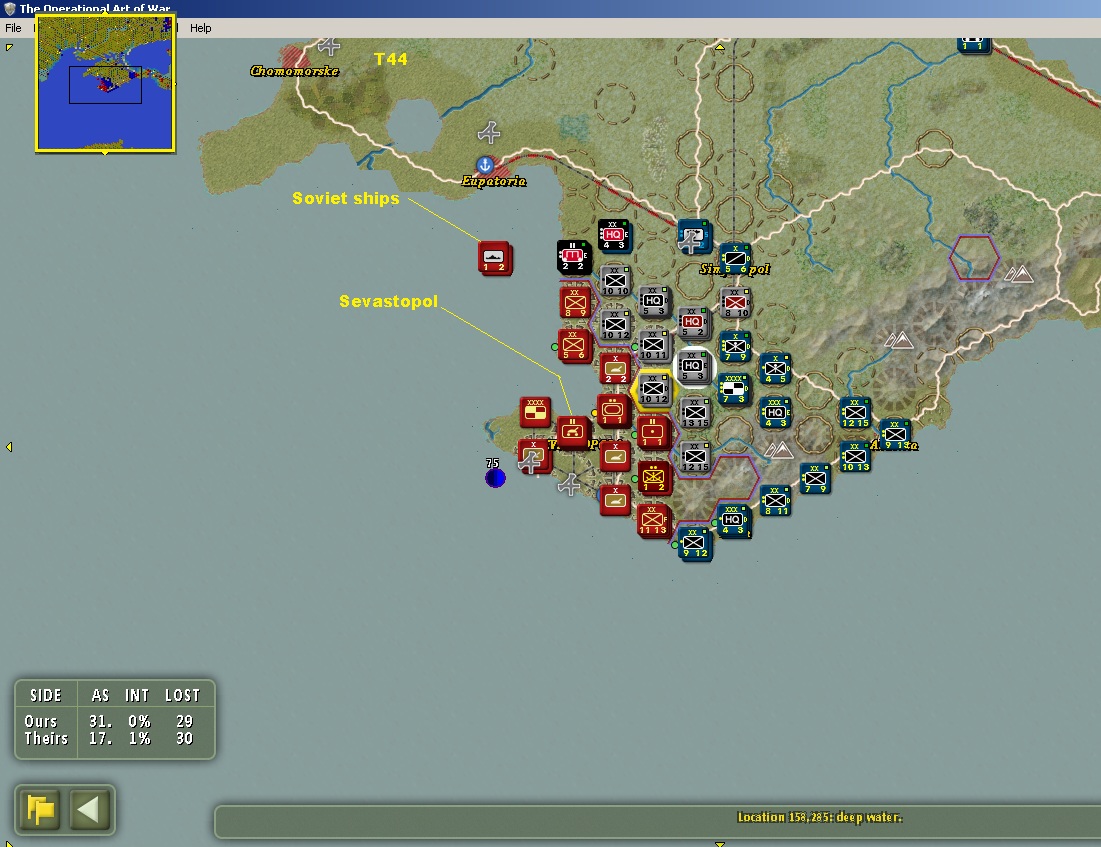
Task: Select the gray unit with red symbol 8 10
Action: coord(734,303)
